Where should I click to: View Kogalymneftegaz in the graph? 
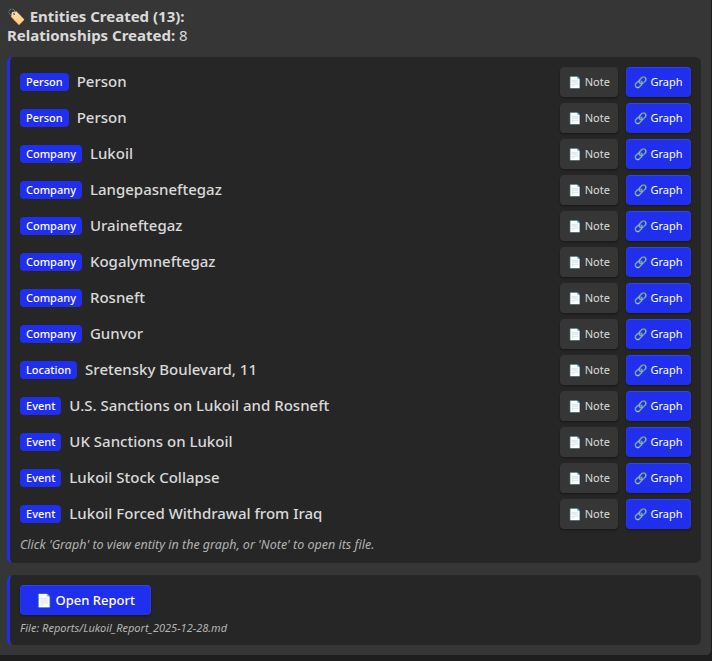[658, 262]
